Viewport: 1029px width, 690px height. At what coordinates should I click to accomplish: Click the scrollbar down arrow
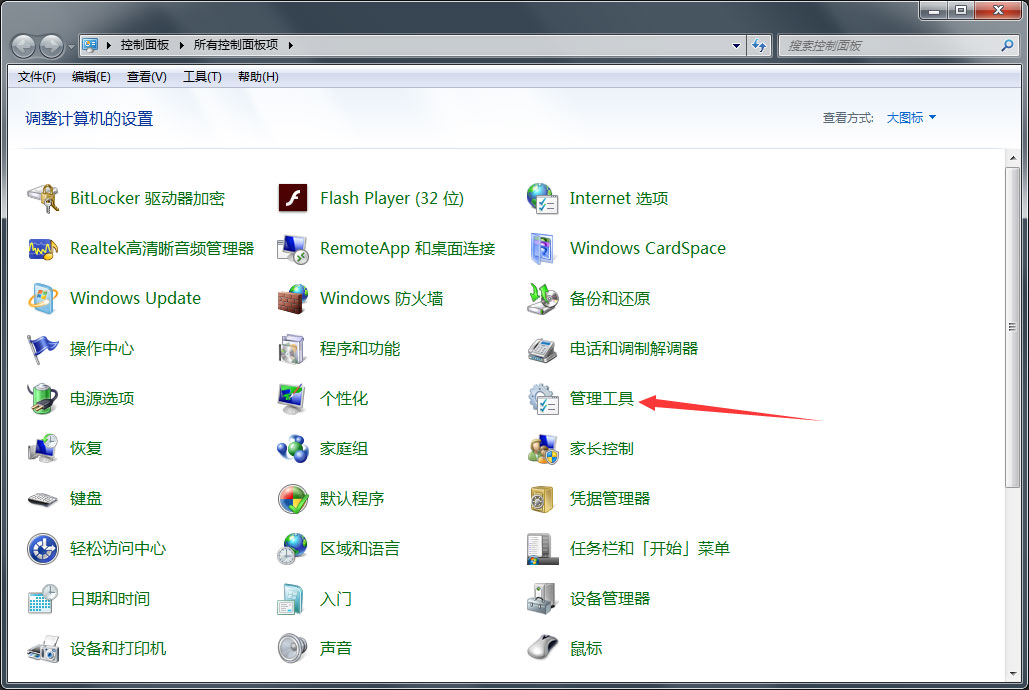(1013, 674)
